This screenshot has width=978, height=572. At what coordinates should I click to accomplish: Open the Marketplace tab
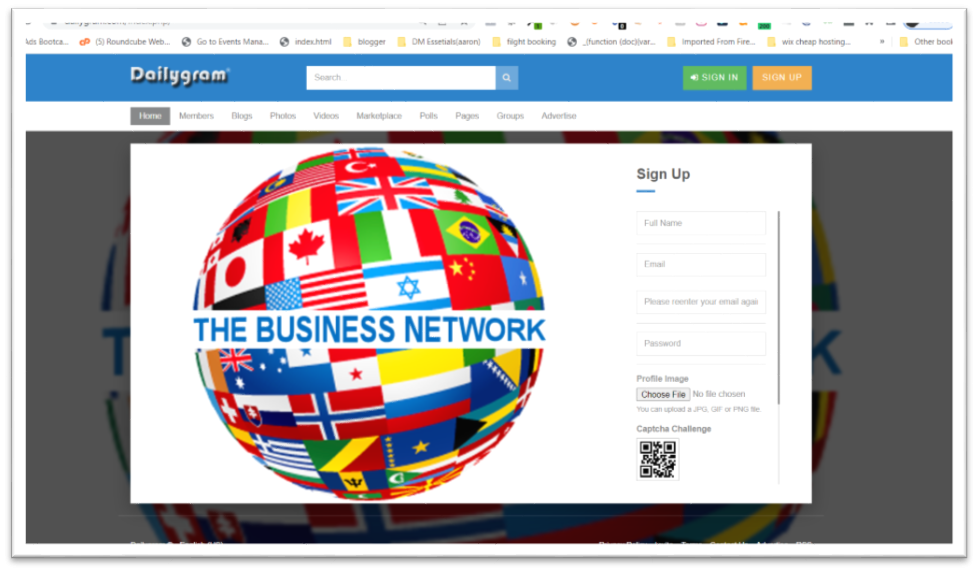379,116
